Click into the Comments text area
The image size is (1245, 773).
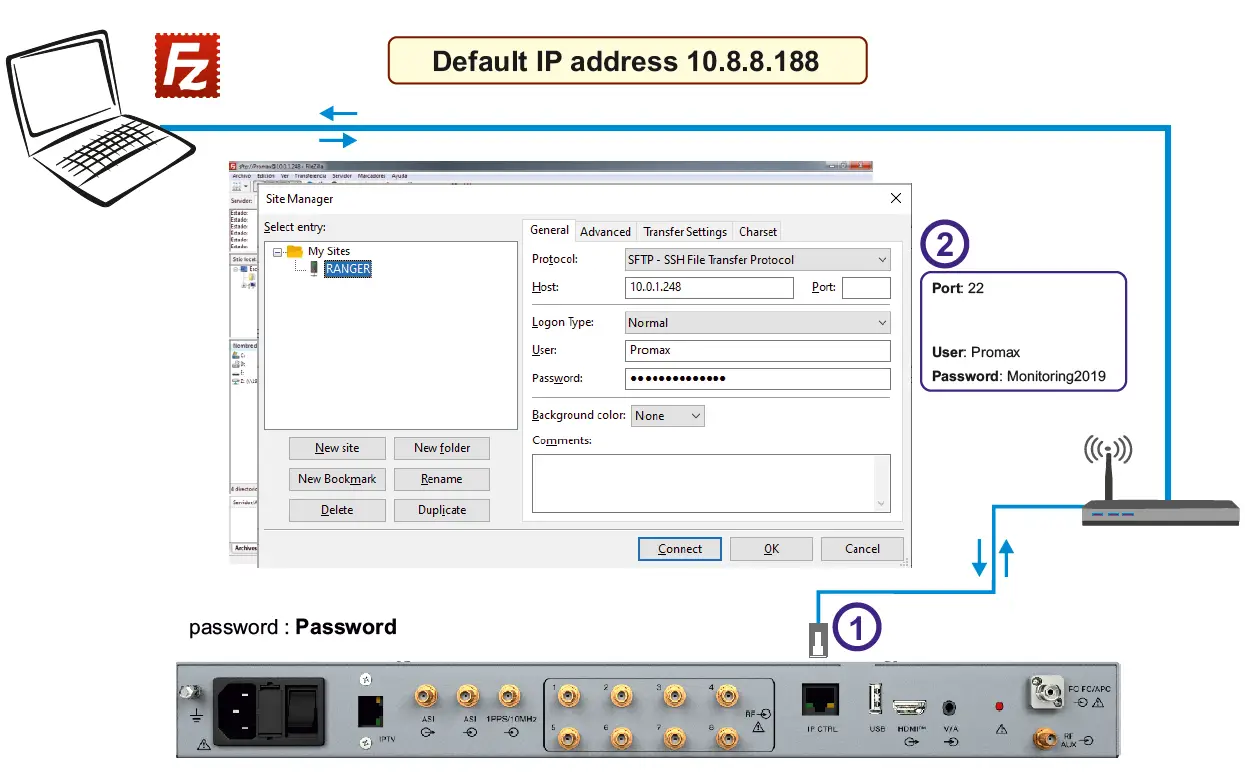tap(703, 484)
